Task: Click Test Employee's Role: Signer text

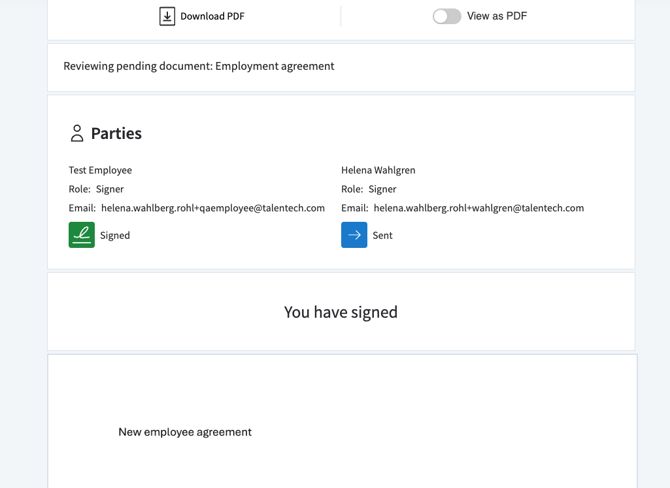Action: [x=96, y=189]
